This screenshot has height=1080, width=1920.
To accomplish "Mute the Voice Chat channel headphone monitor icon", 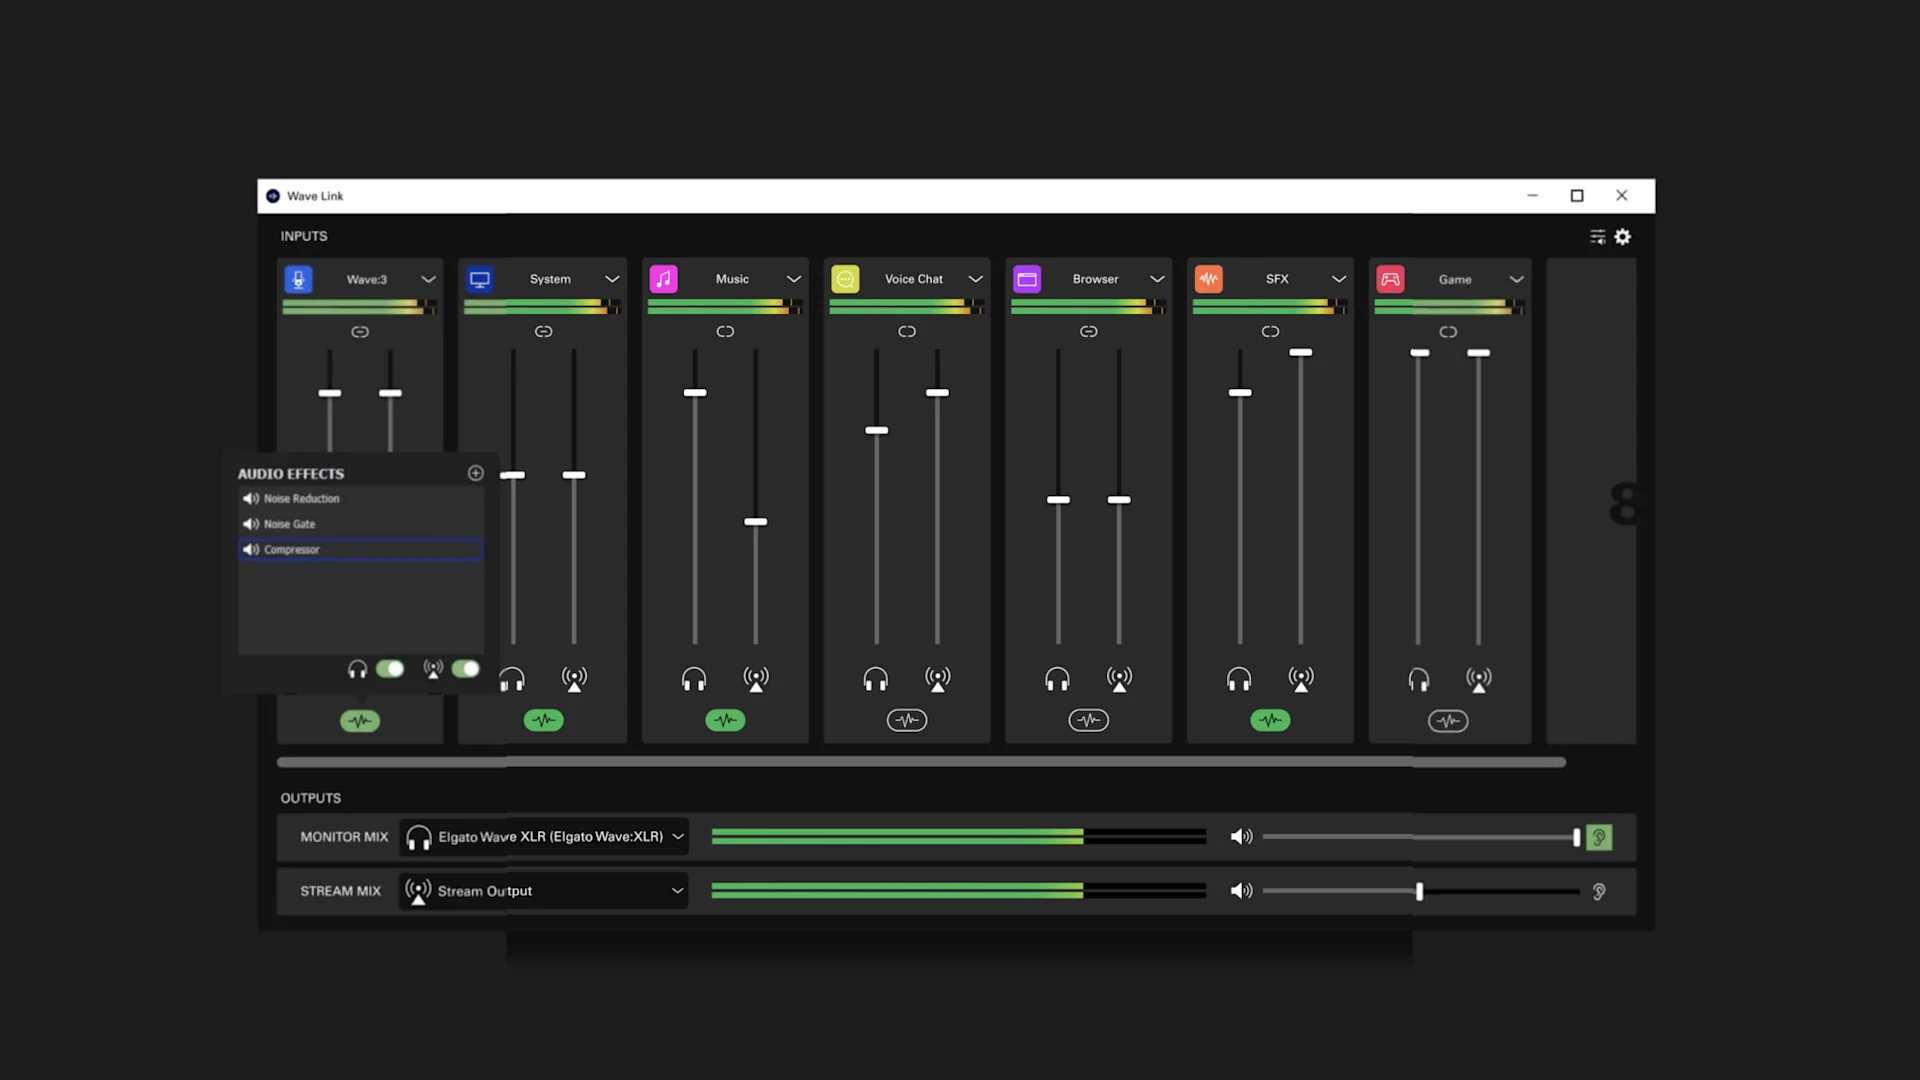I will [x=875, y=680].
